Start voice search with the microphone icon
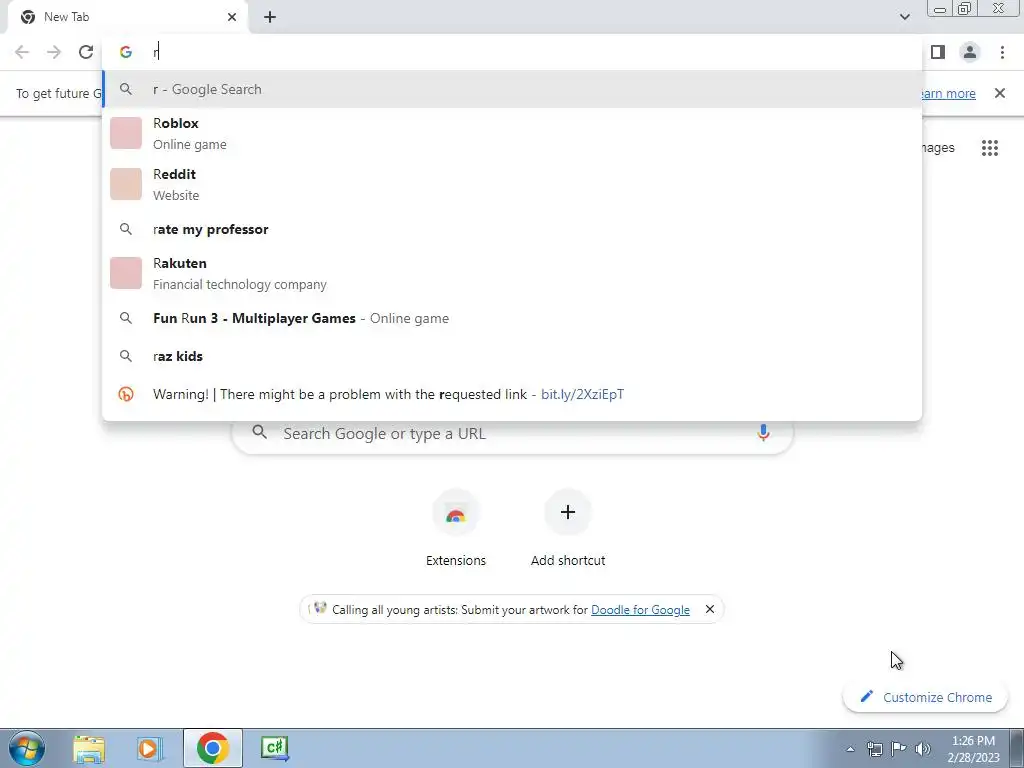The width and height of the screenshot is (1024, 768). click(x=763, y=432)
